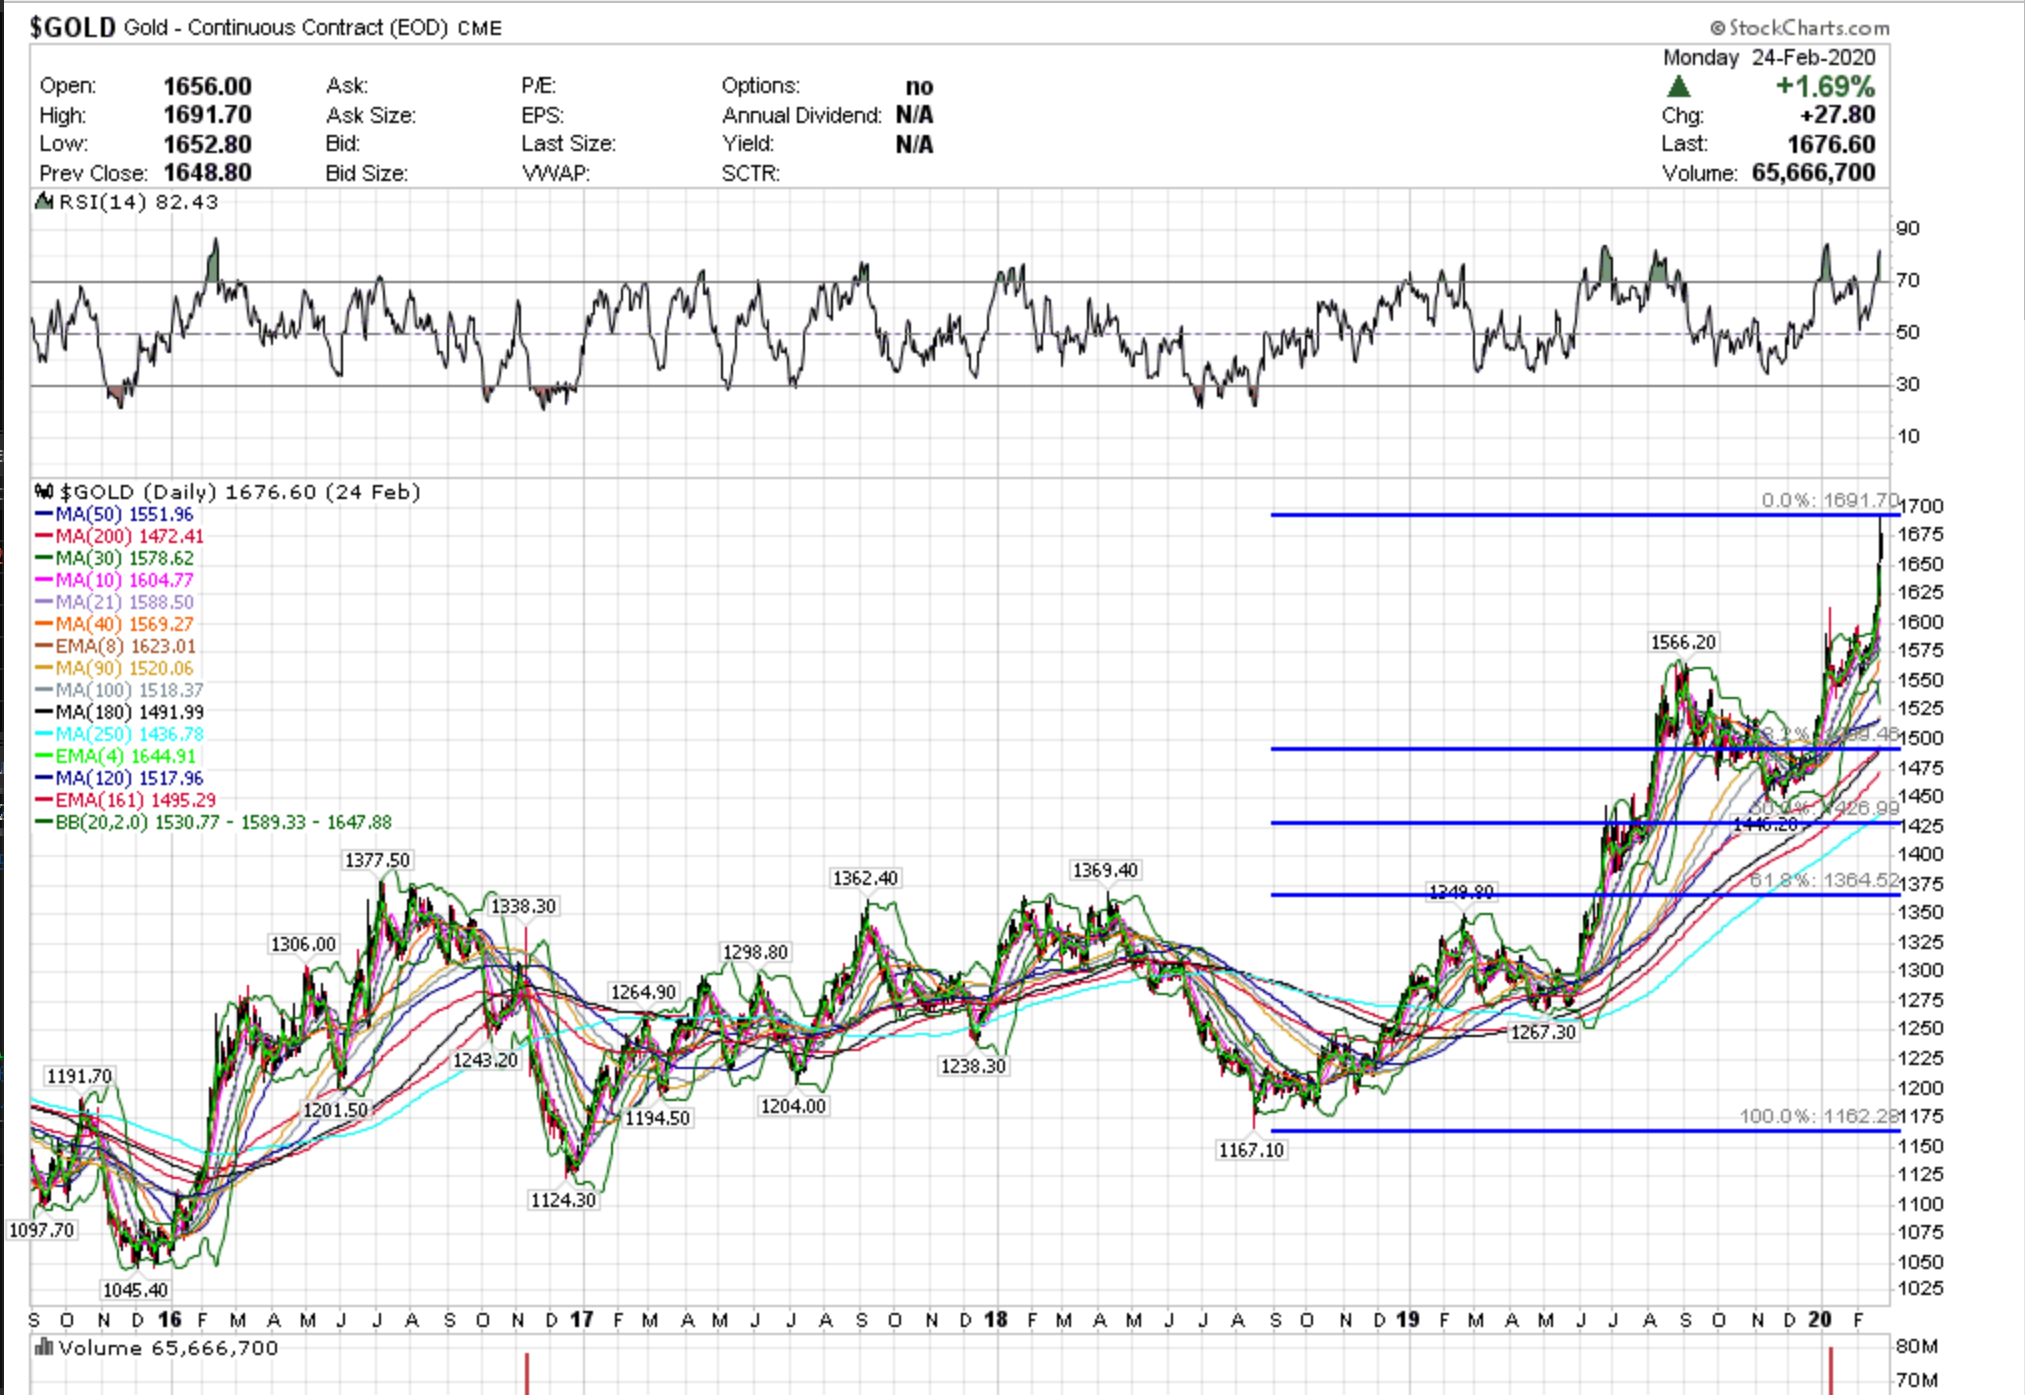Viewport: 2025px width, 1395px height.
Task: Click the 100.0%: 1162.28 Fibonacci level label
Action: [1818, 1116]
